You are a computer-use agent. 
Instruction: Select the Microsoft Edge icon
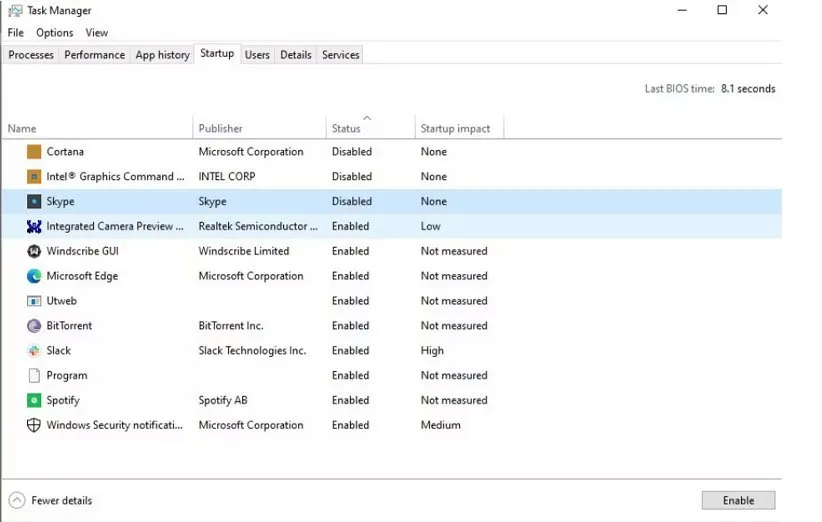(34, 276)
